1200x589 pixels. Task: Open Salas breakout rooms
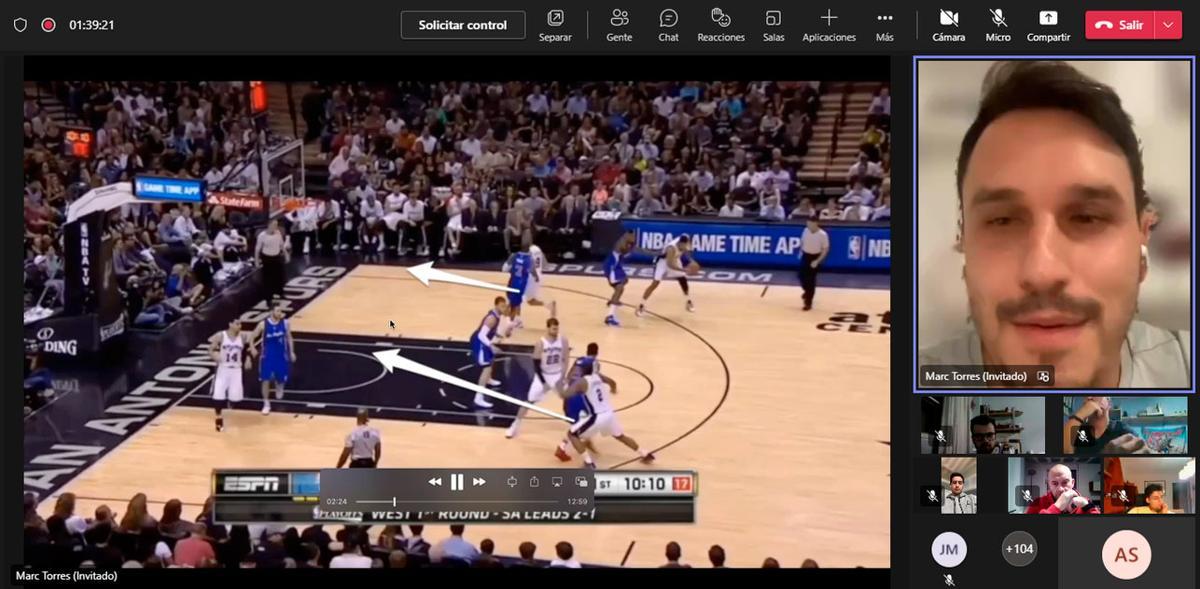point(773,25)
